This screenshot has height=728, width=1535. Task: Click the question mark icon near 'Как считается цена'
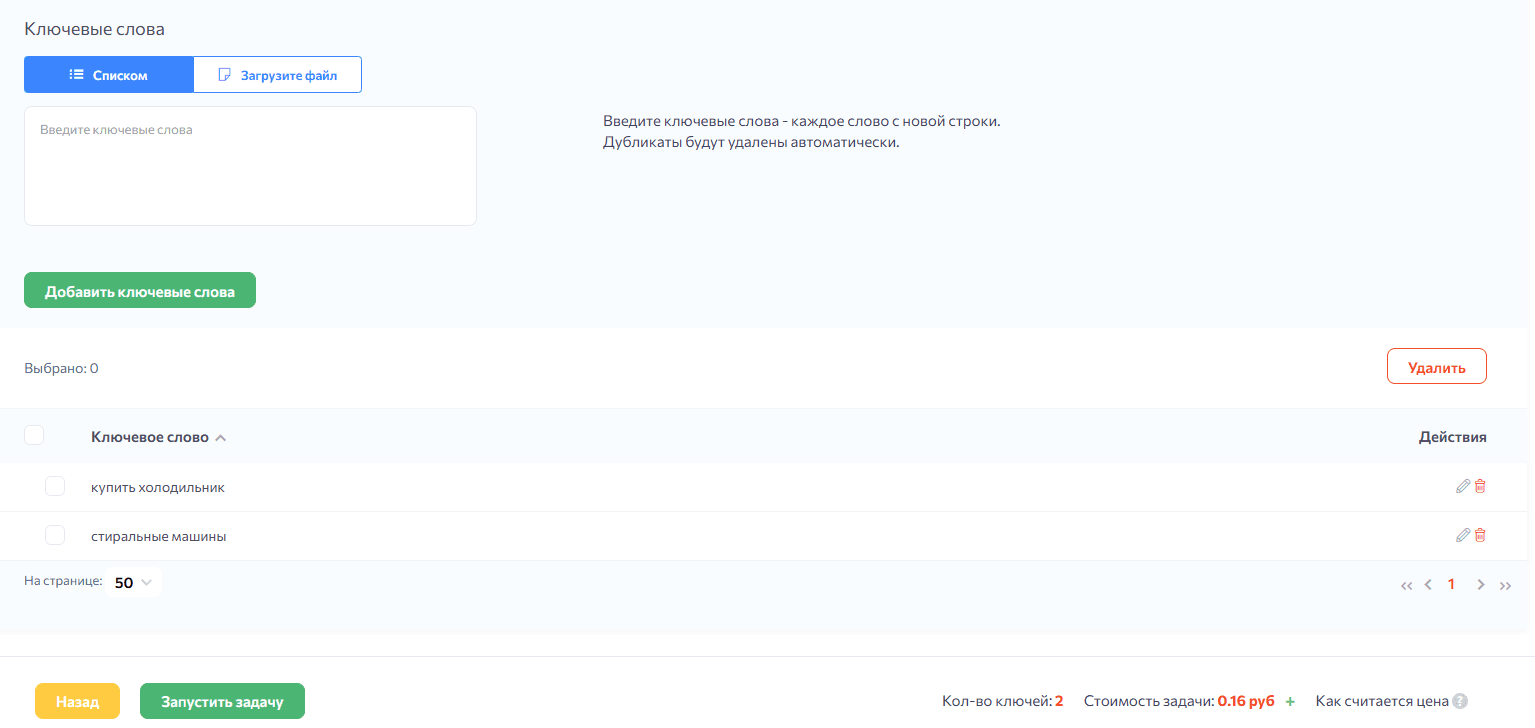click(x=1462, y=702)
